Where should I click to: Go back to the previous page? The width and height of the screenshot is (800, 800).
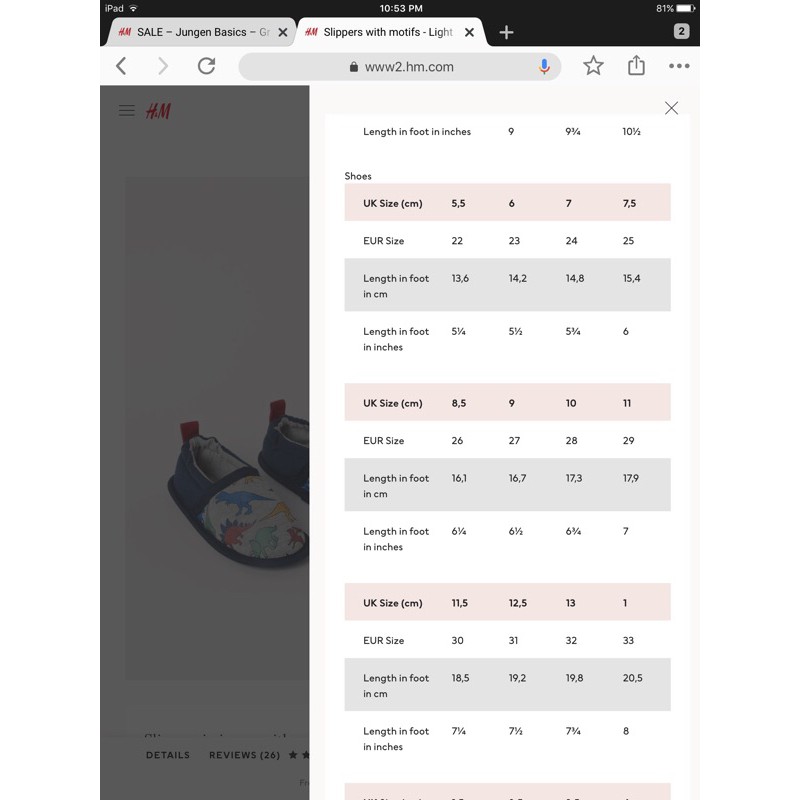(x=122, y=66)
